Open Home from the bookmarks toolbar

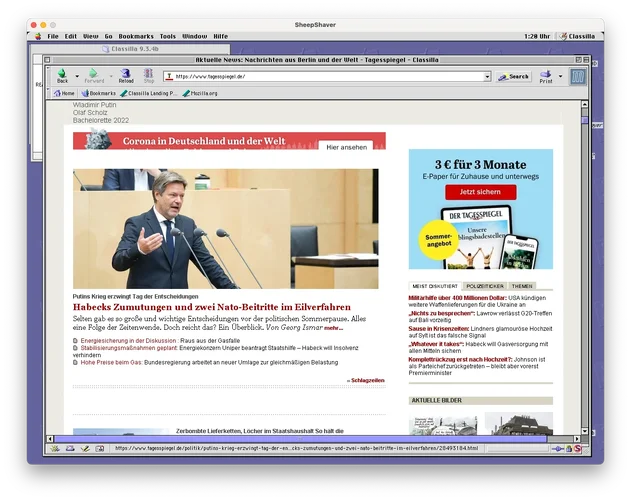(64, 93)
